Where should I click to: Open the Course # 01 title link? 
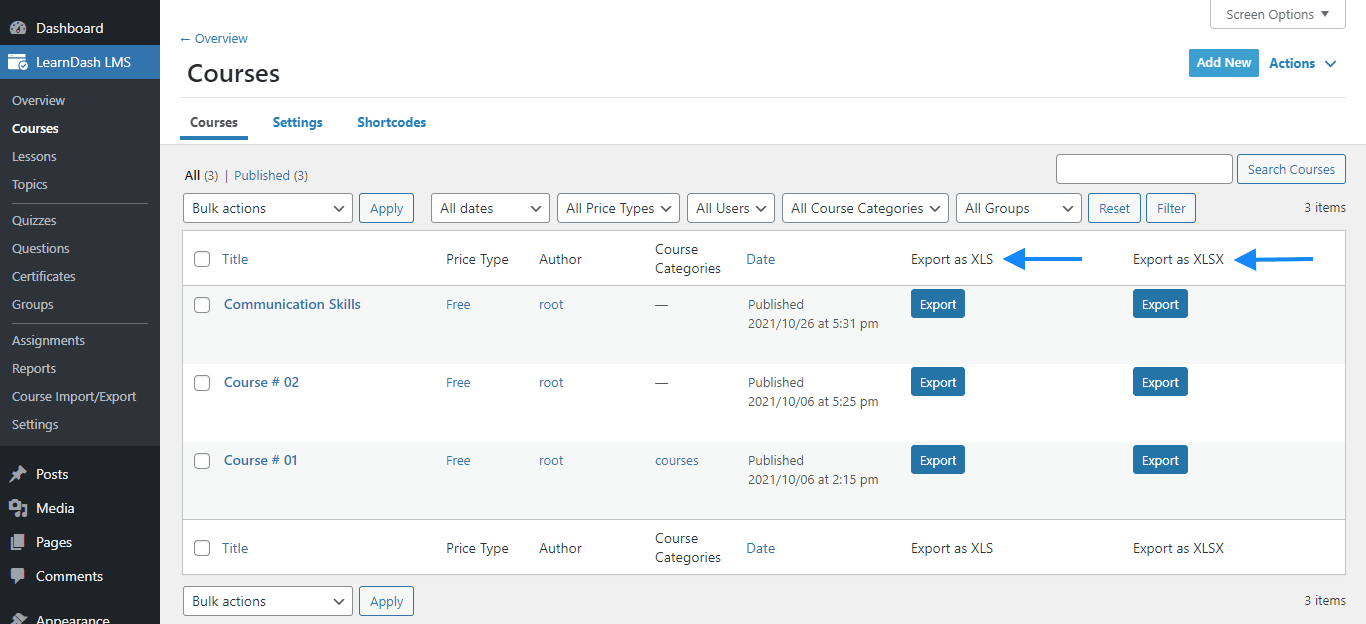point(260,460)
